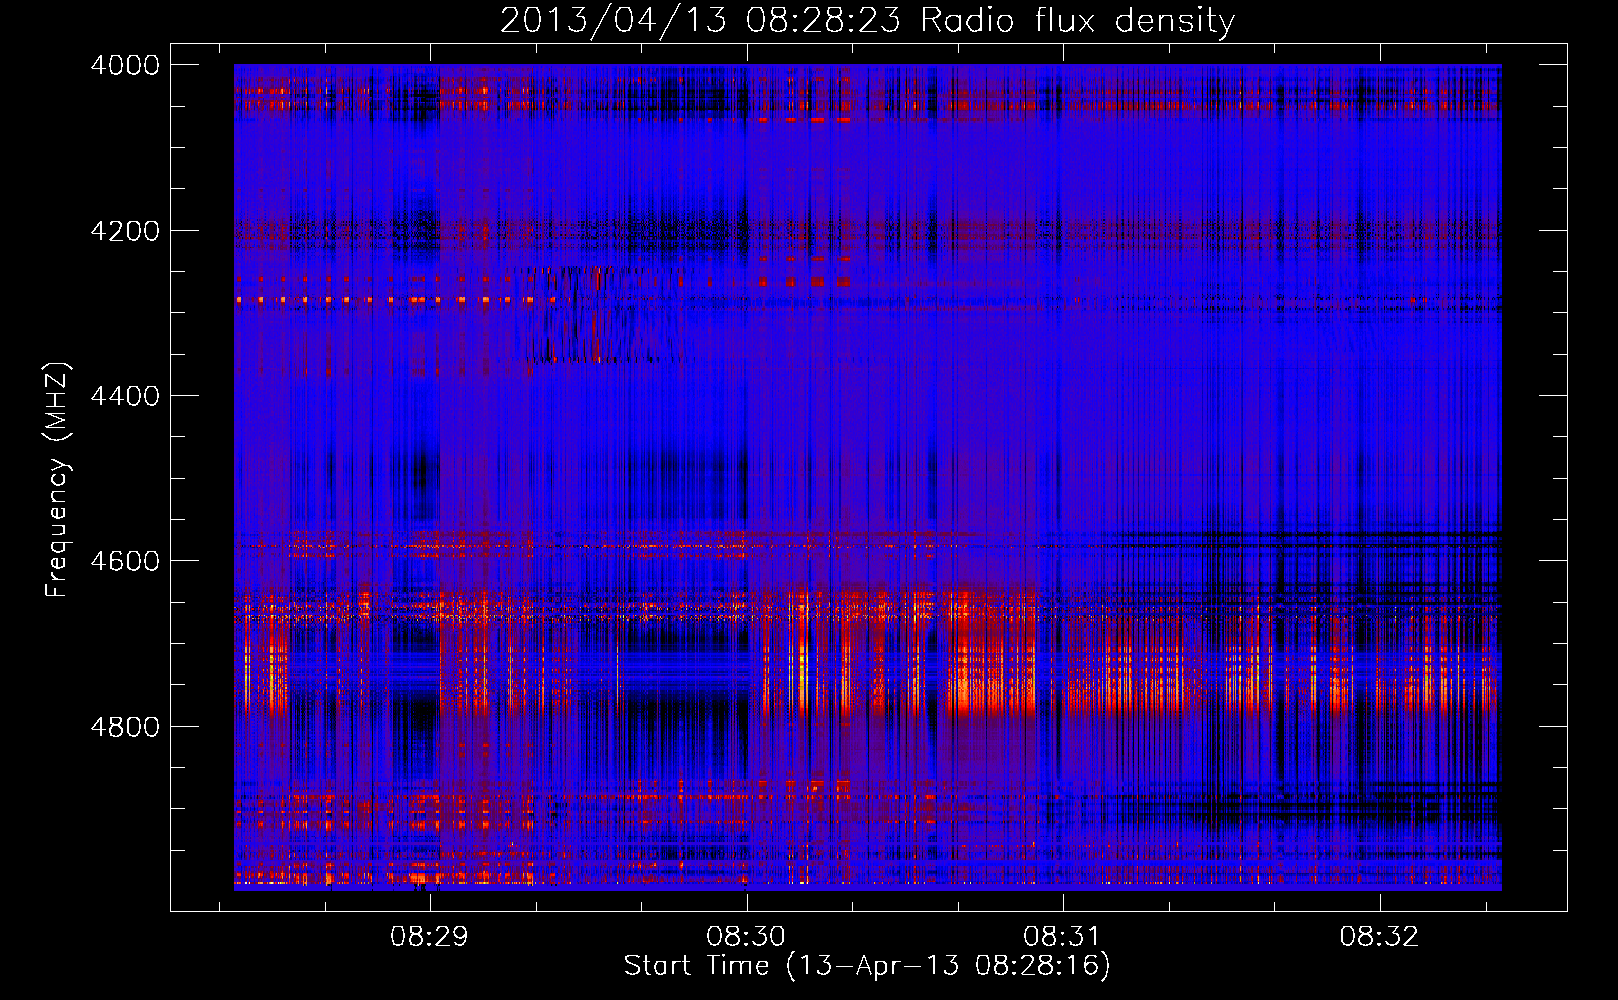The height and width of the screenshot is (1000, 1618).
Task: Click the 'Frequency (MHZ)' axis title
Action: click(57, 480)
